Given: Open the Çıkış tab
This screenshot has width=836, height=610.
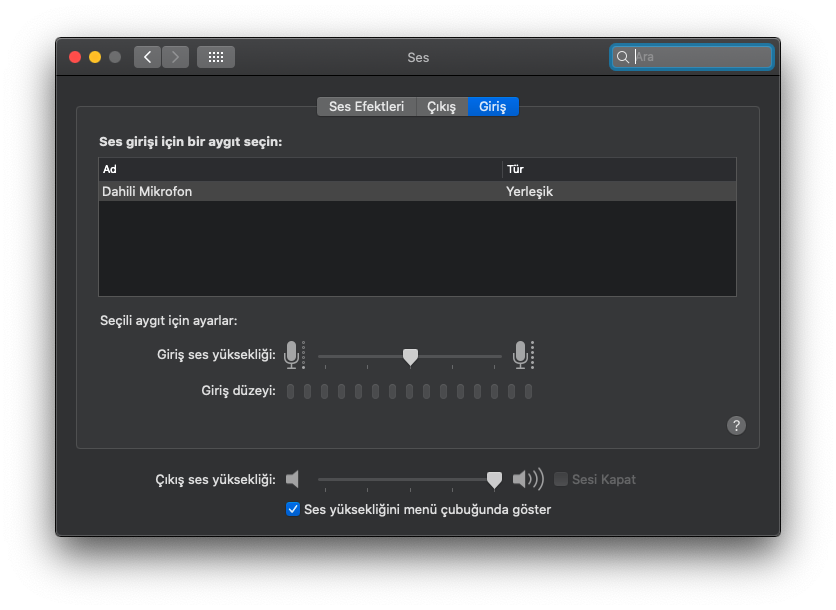Looking at the screenshot, I should click(x=441, y=106).
